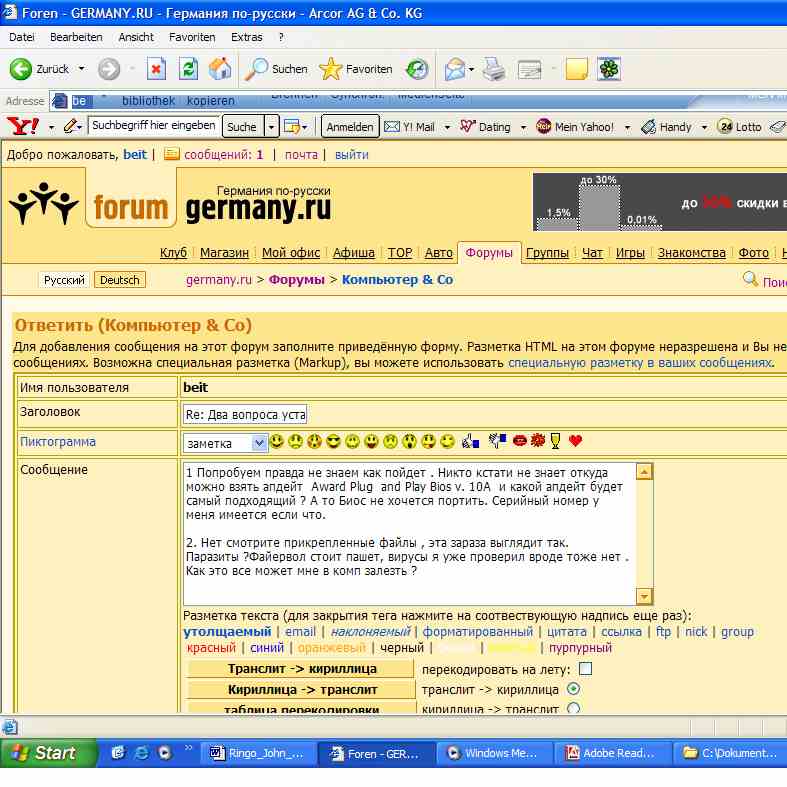Open the выйти logout link

pos(351,155)
